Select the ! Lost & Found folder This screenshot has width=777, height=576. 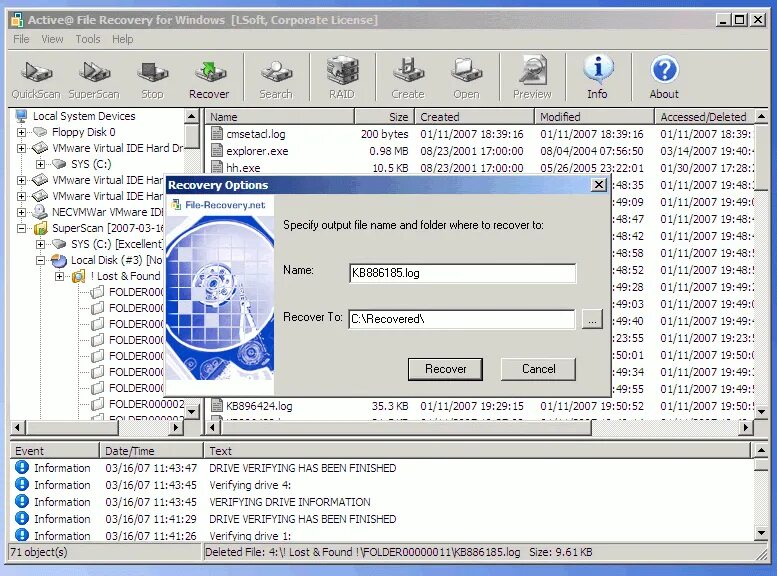click(125, 276)
